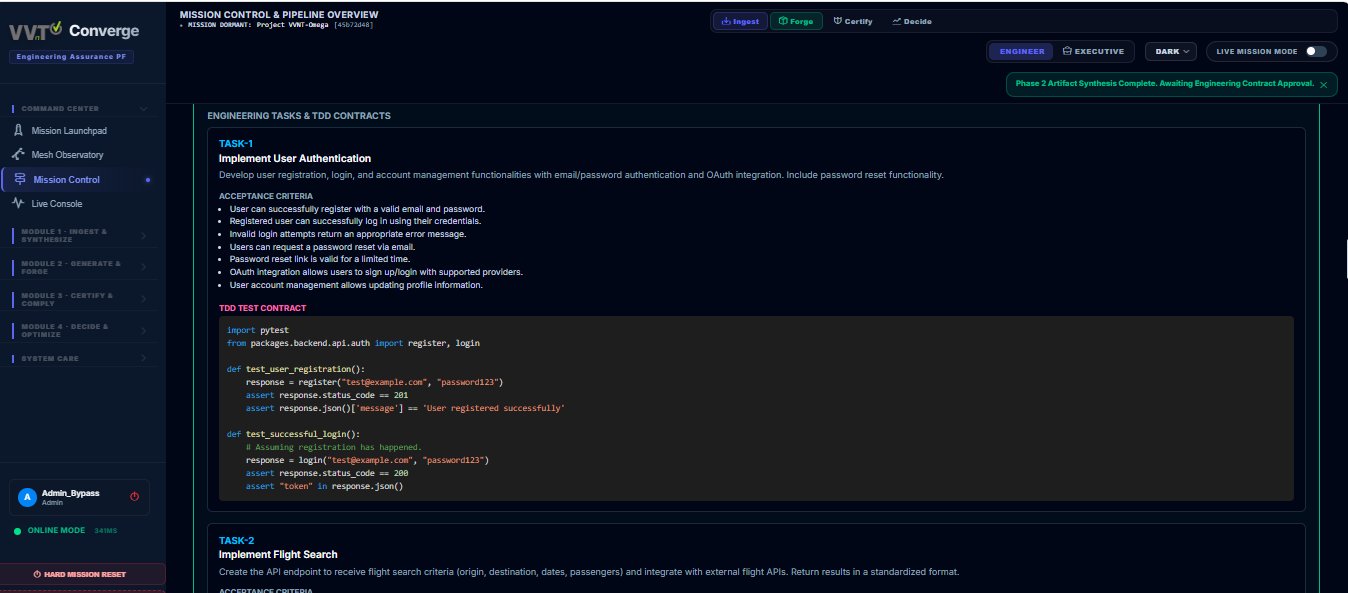Go to the Ingest pipeline stage
Image resolution: width=1348 pixels, height=593 pixels.
tap(739, 21)
